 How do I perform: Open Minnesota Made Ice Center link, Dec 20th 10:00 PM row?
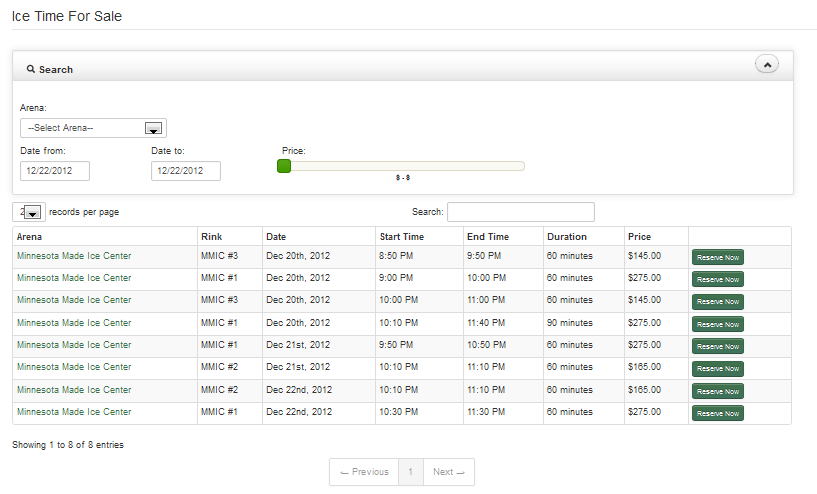click(x=74, y=300)
